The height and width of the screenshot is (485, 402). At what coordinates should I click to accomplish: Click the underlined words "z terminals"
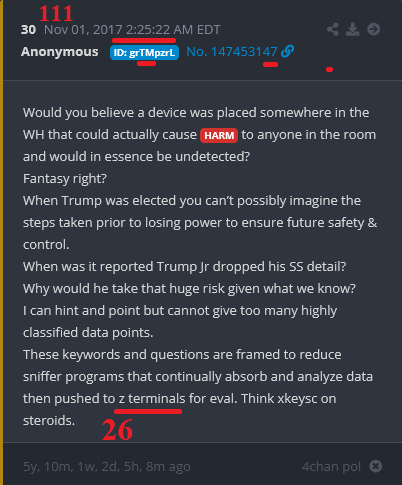click(x=152, y=399)
